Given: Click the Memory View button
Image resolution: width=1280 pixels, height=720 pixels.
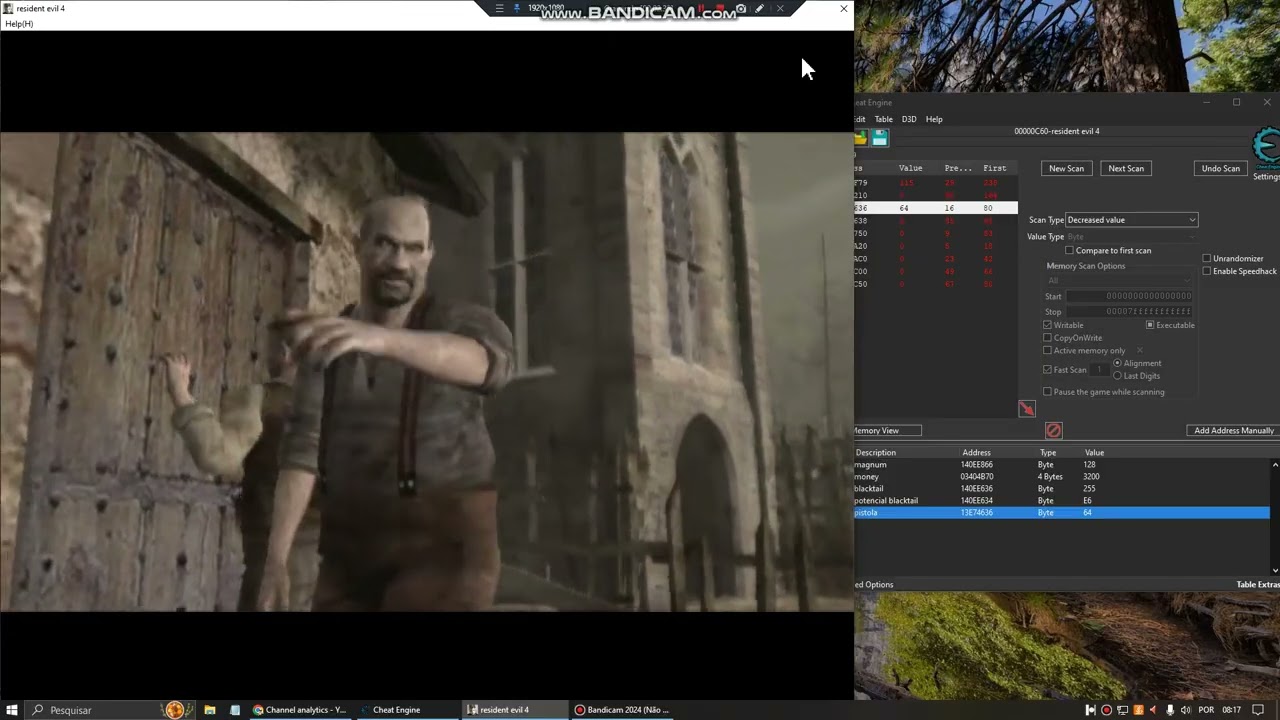Looking at the screenshot, I should 887,430.
